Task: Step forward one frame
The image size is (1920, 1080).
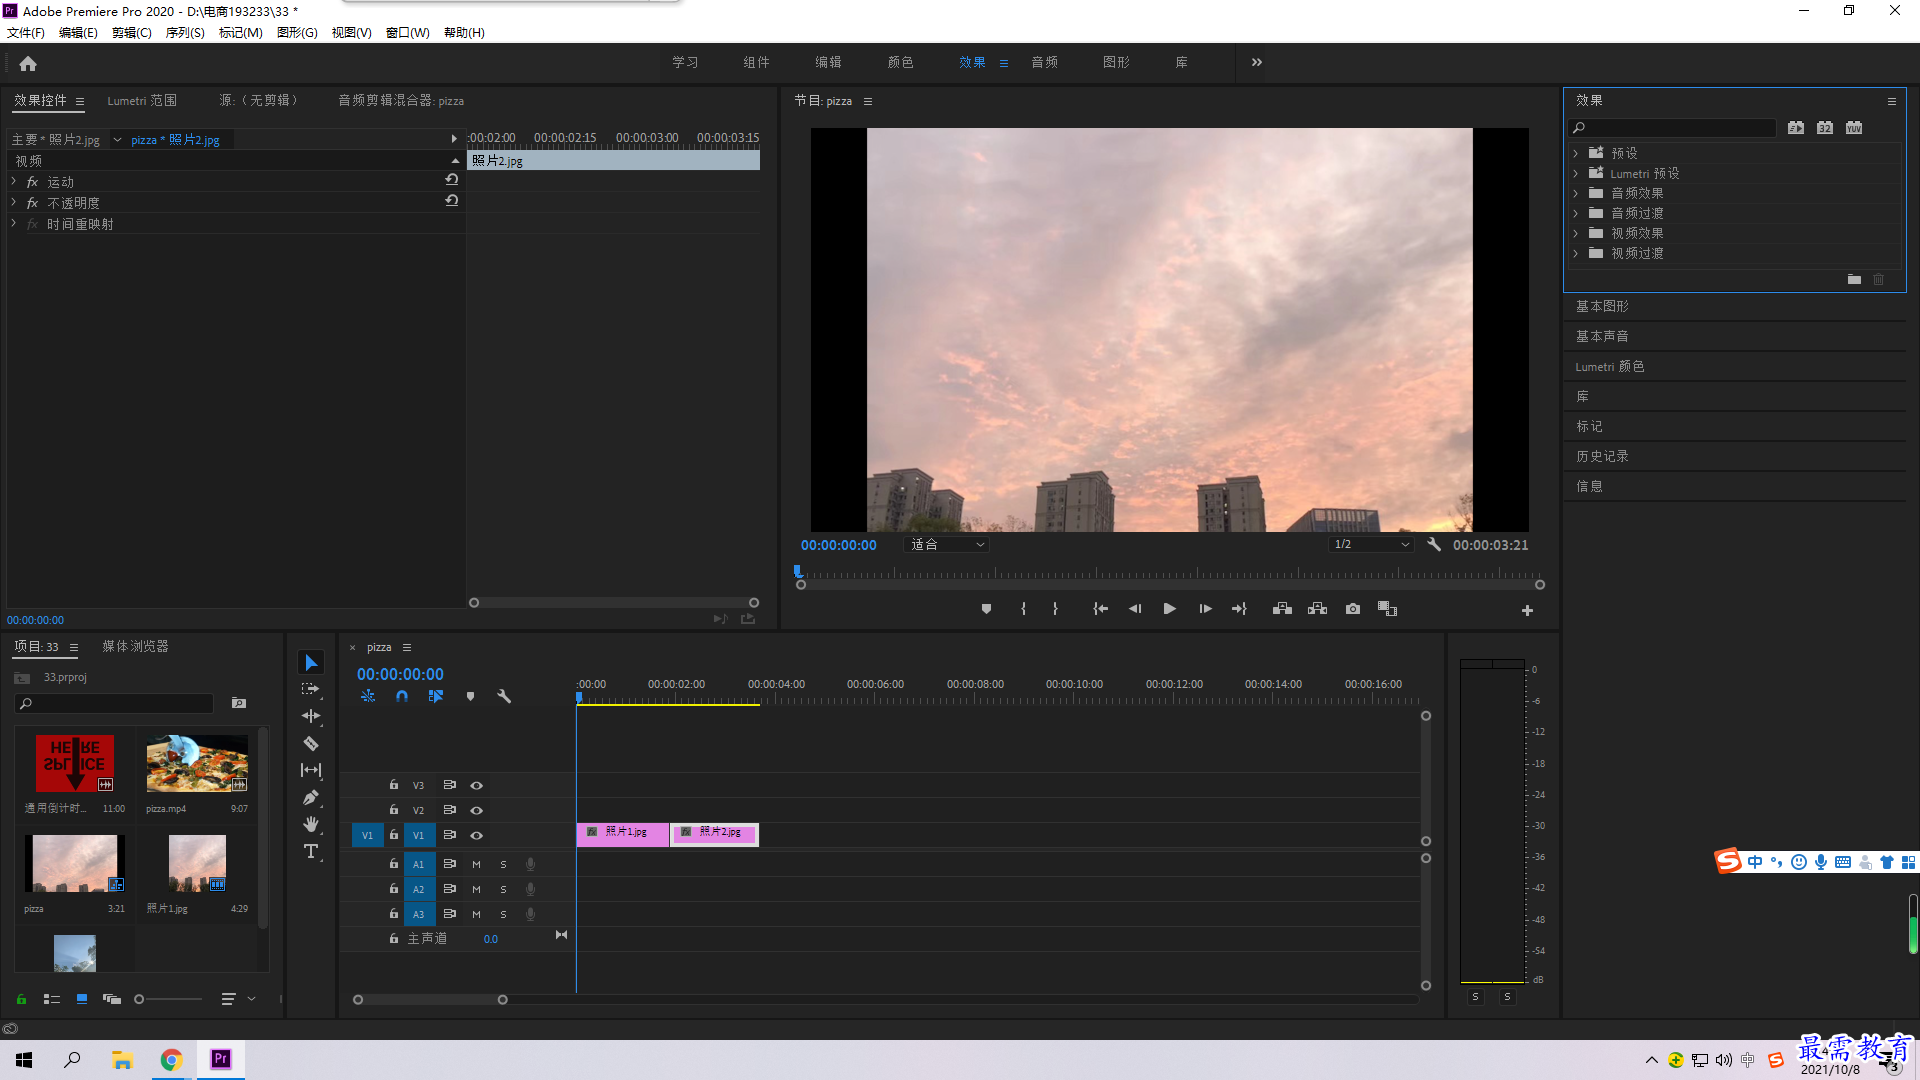Action: click(1205, 609)
